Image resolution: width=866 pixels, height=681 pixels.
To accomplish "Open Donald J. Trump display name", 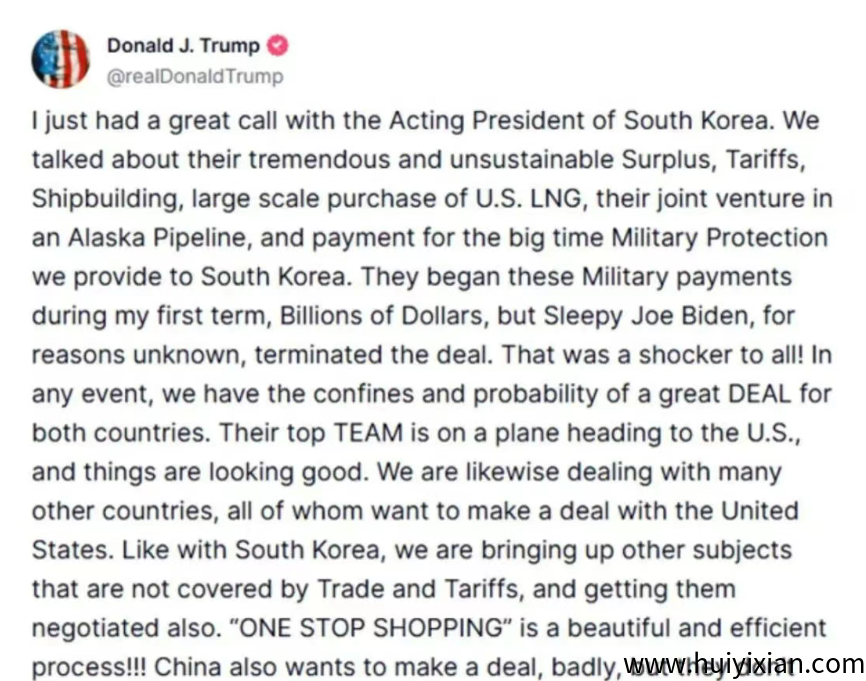I will tap(183, 46).
